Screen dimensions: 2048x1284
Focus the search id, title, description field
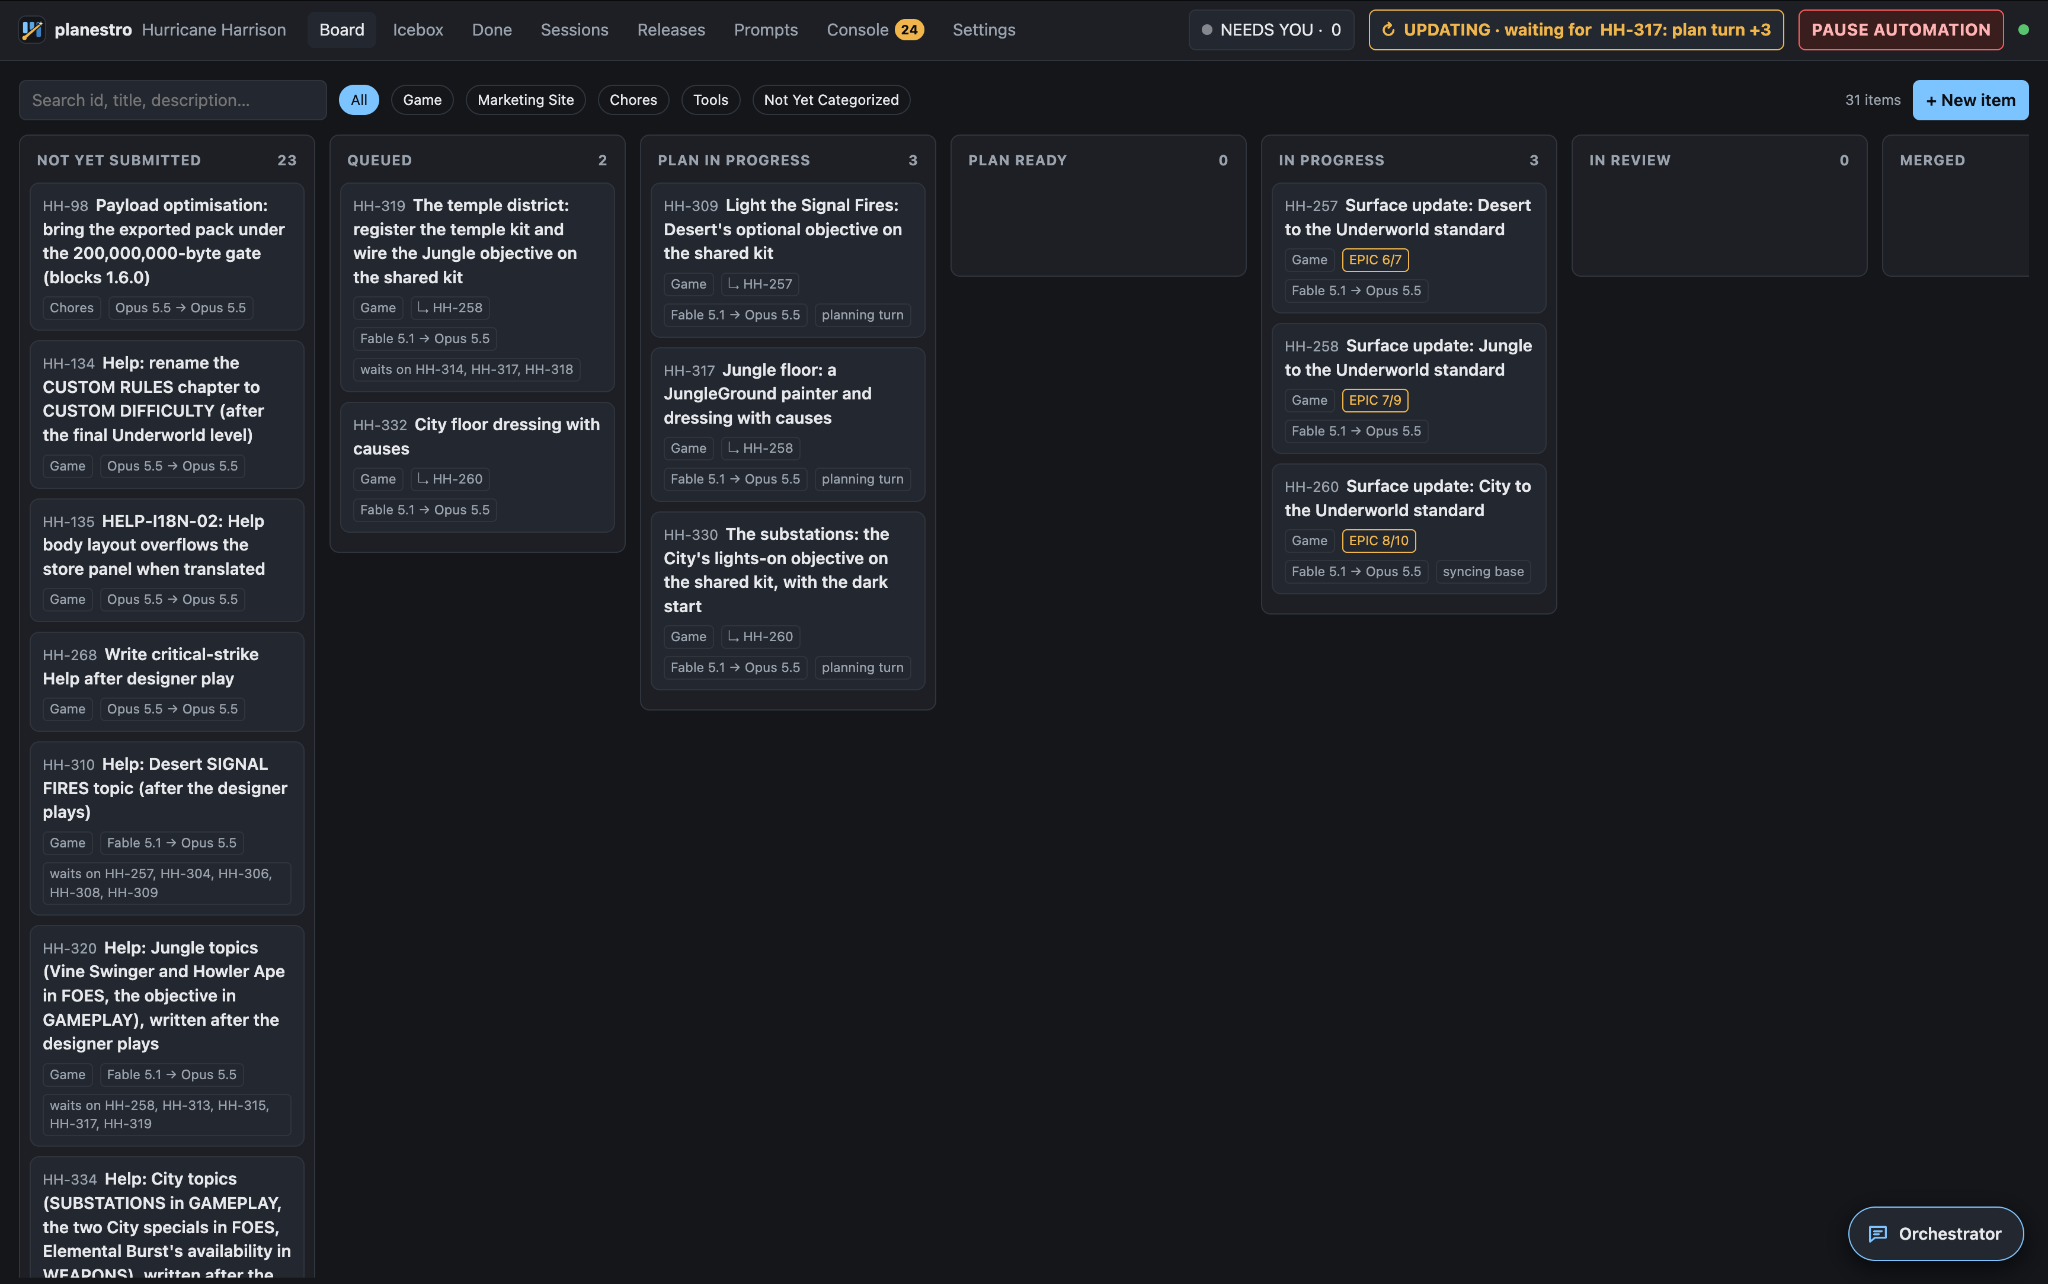[173, 100]
